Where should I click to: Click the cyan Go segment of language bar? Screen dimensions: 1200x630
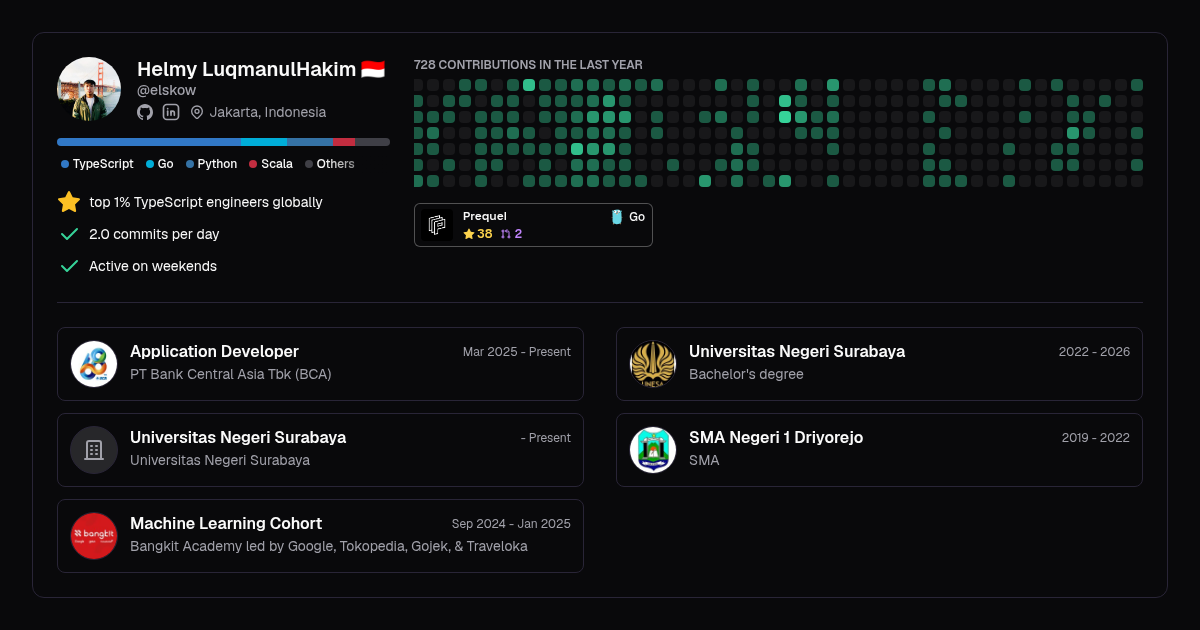[x=264, y=142]
